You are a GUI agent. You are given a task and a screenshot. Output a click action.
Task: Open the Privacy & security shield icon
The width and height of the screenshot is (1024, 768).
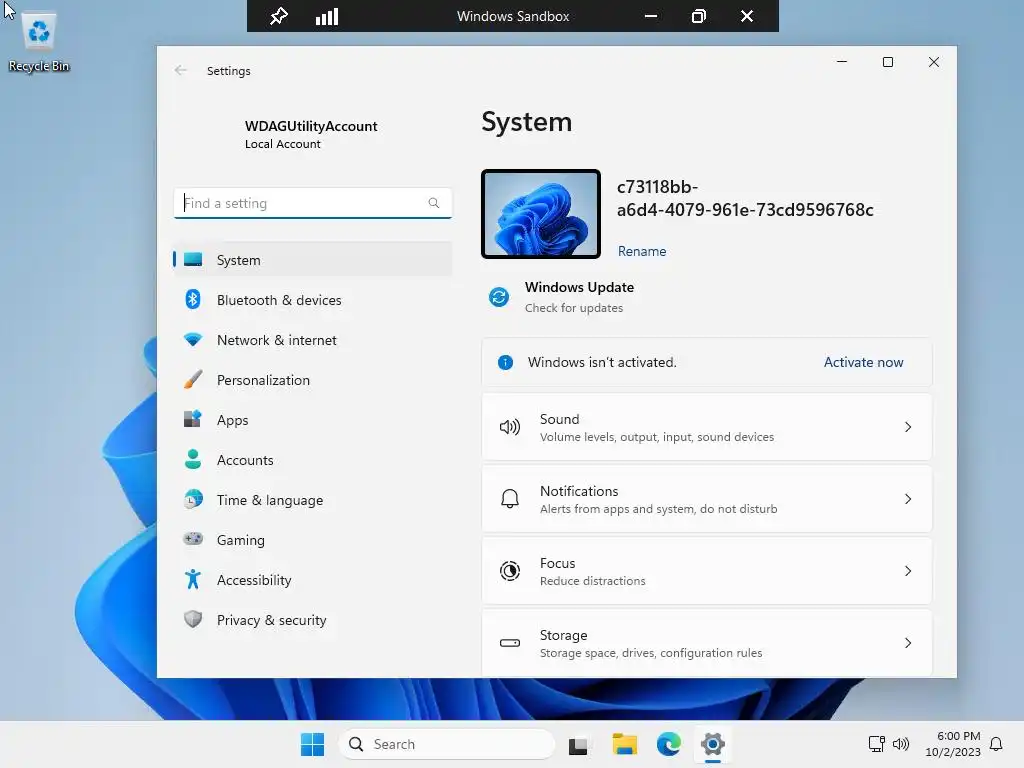tap(193, 619)
